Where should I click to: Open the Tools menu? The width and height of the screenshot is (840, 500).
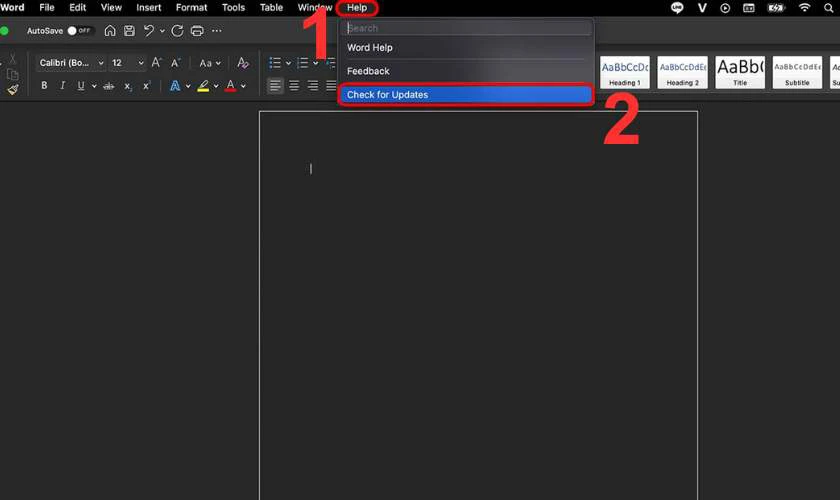point(233,8)
